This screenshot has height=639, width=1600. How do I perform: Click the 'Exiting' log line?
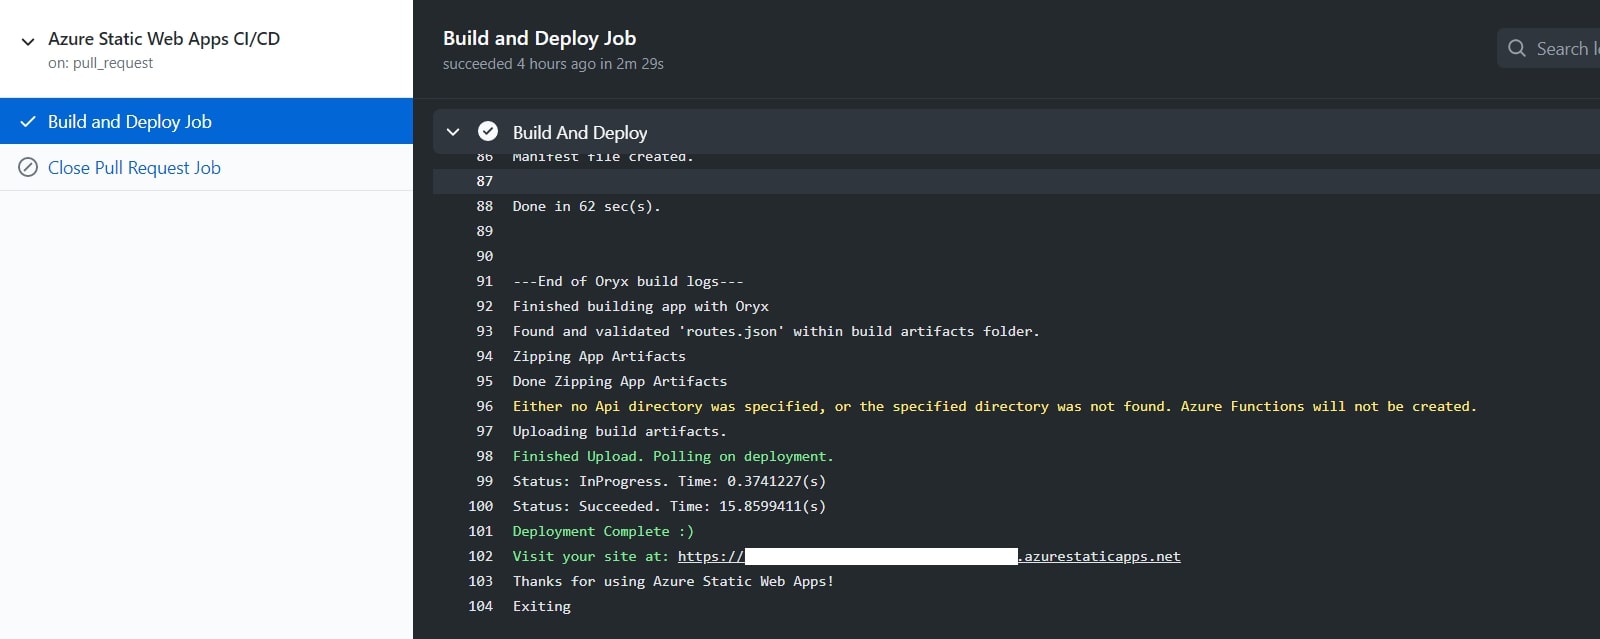pyautogui.click(x=542, y=606)
